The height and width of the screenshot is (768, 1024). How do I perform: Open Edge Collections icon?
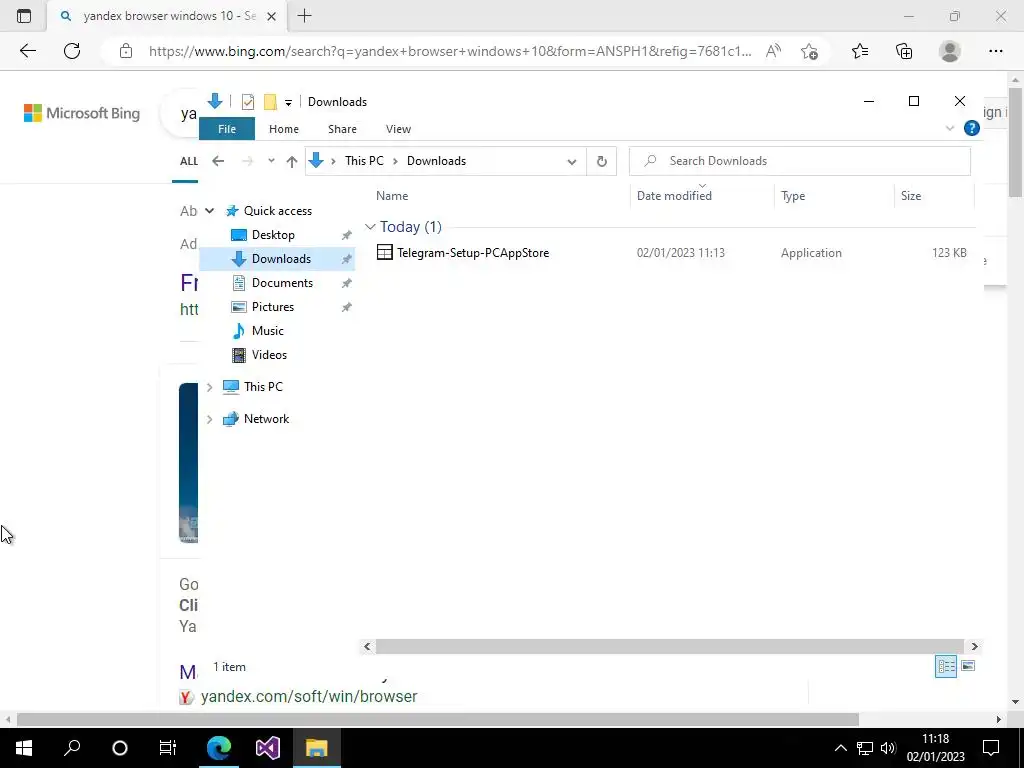(904, 51)
